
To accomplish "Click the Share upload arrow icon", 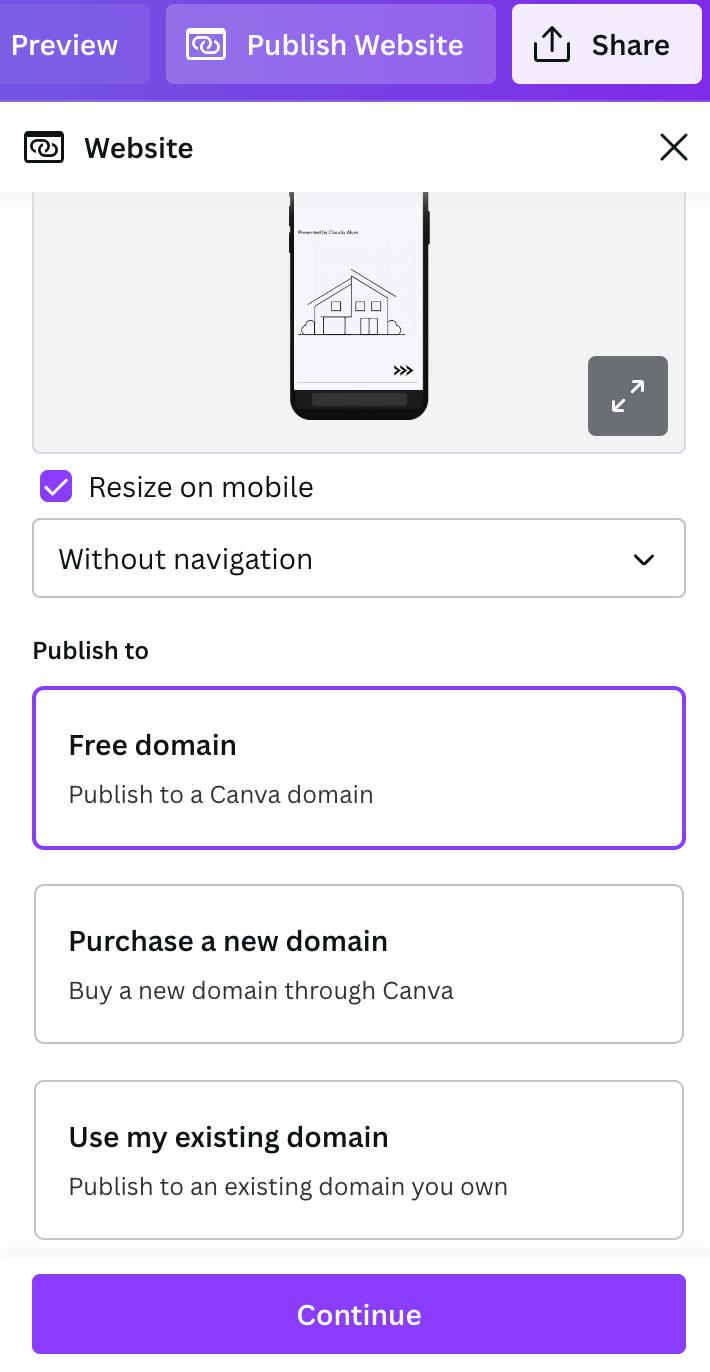I will pos(551,45).
